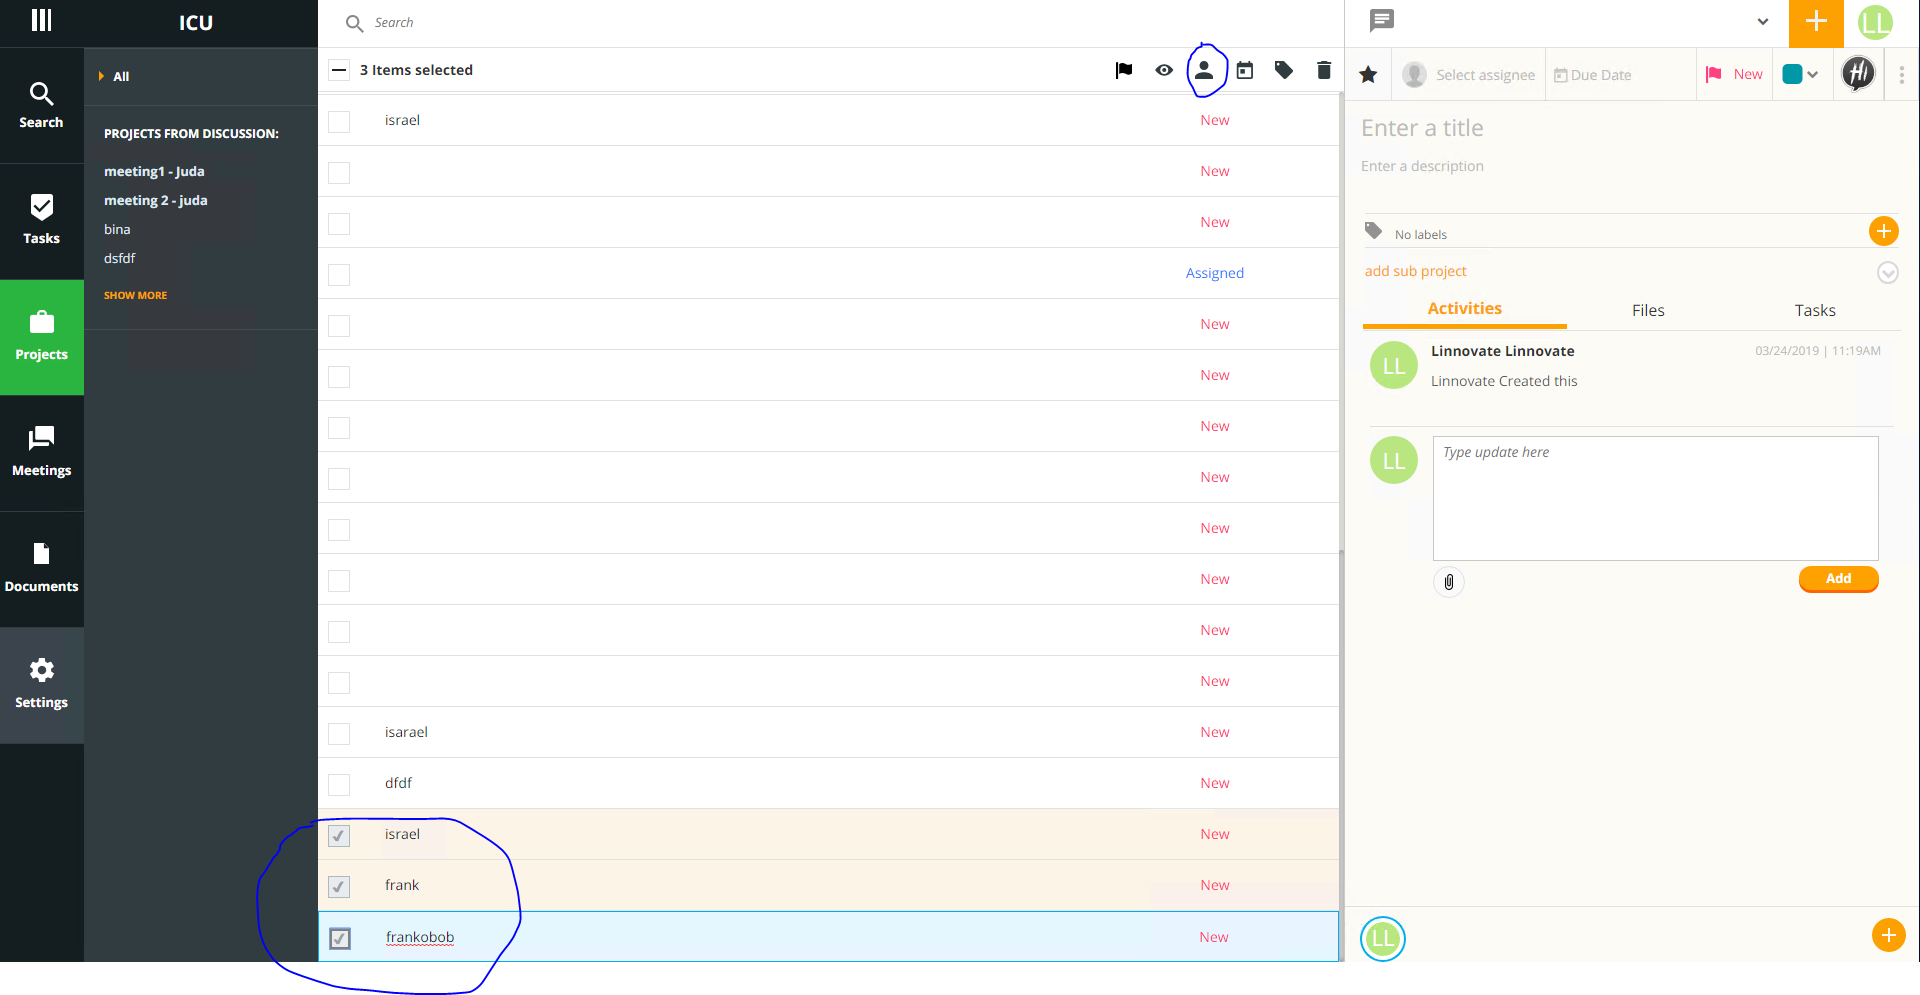Go to Tasks in the sidebar
Image resolution: width=1920 pixels, height=995 pixels.
coord(41,221)
